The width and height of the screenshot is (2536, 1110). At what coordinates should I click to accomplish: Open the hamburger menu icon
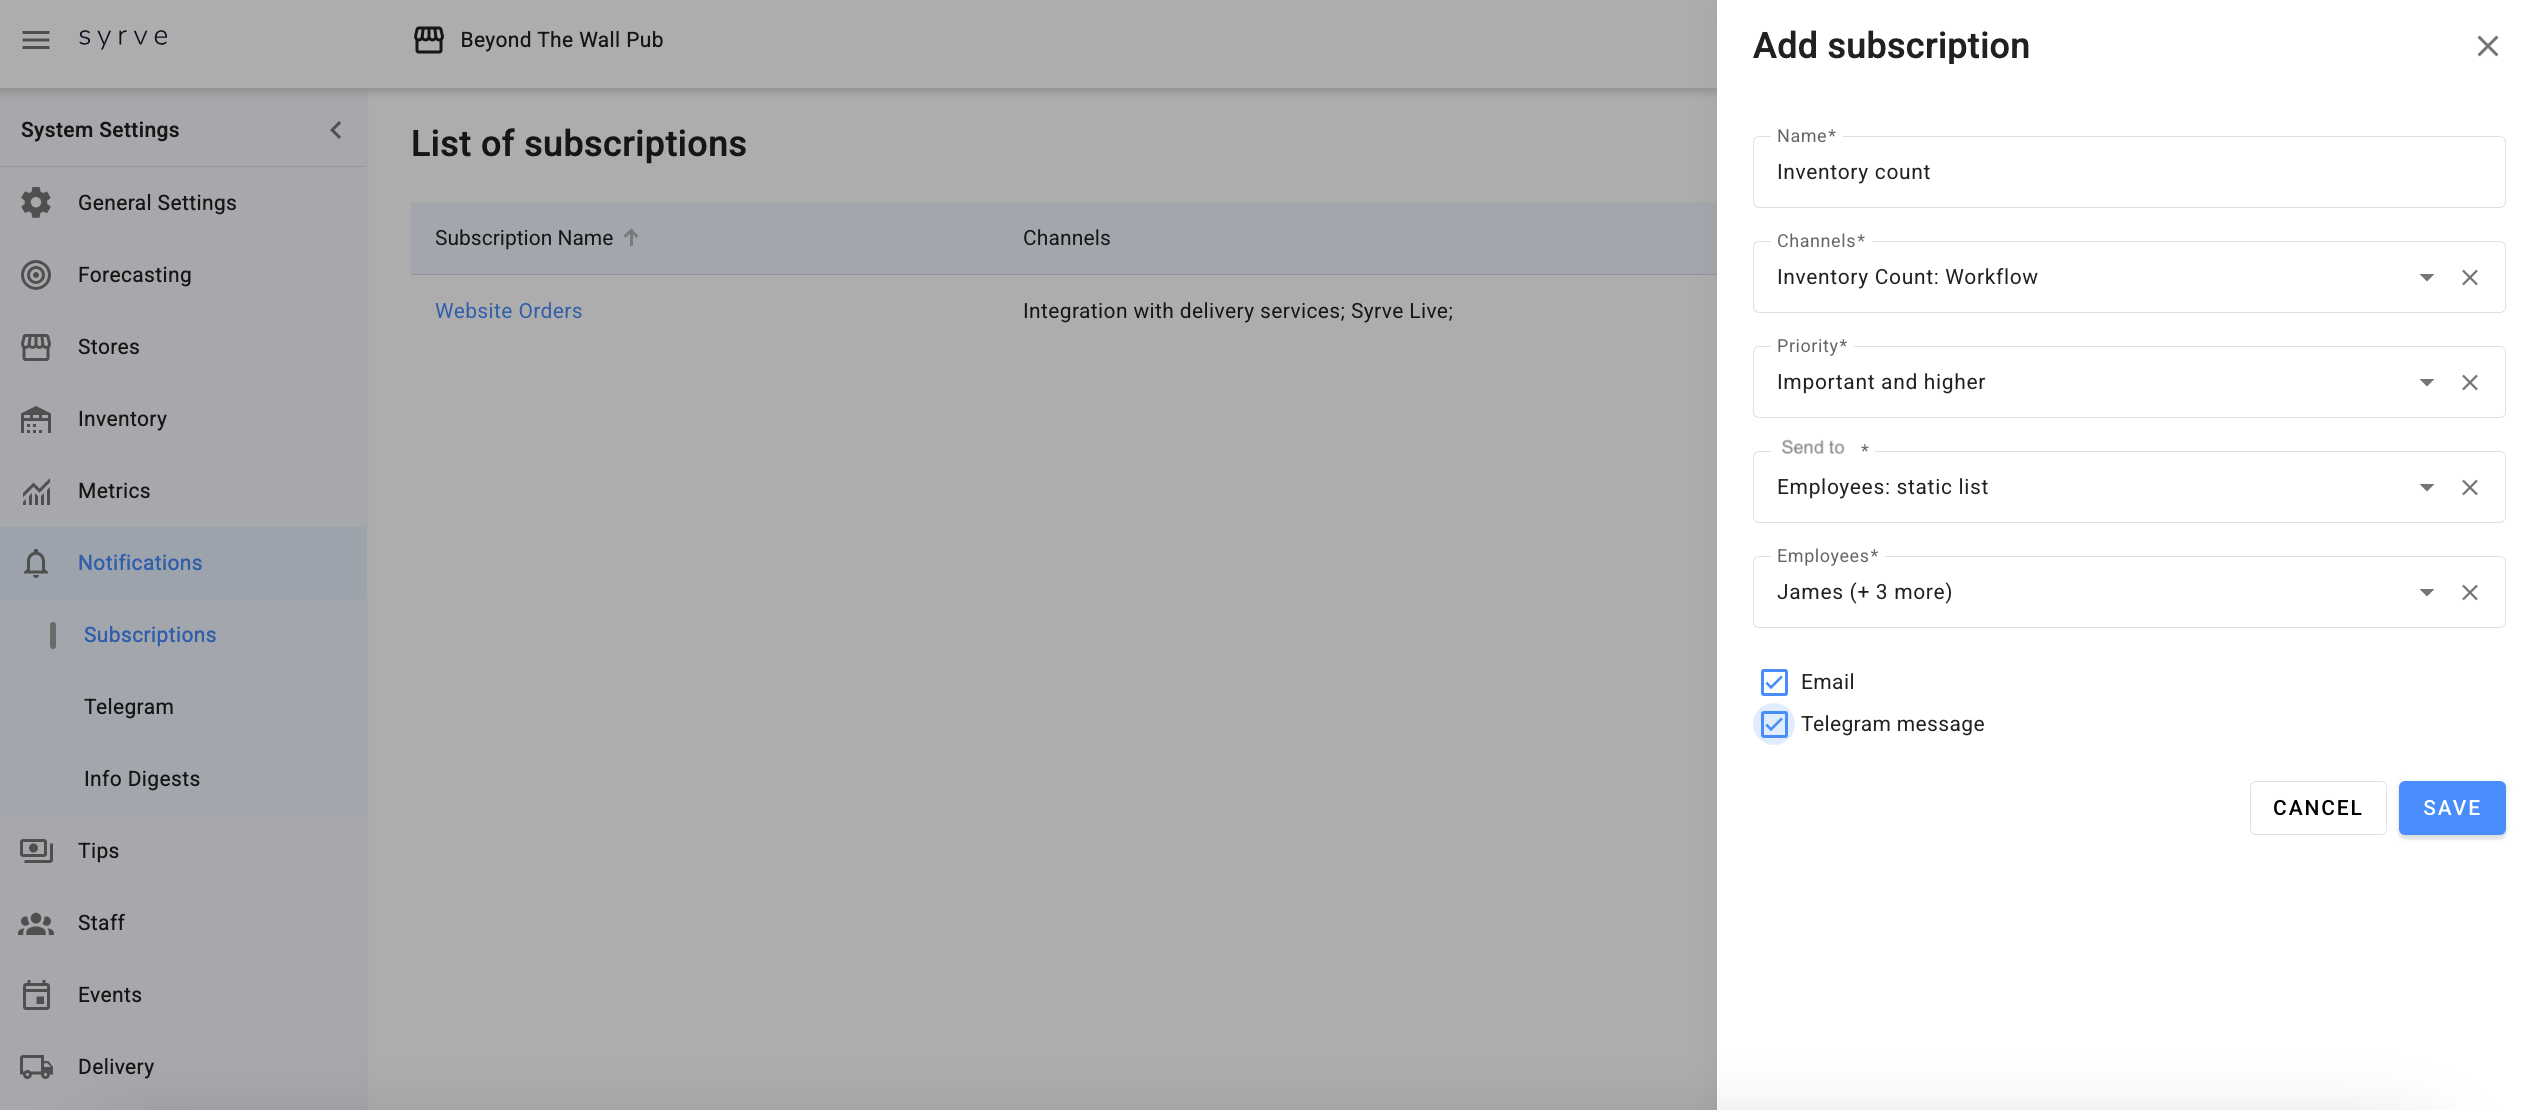coord(36,40)
